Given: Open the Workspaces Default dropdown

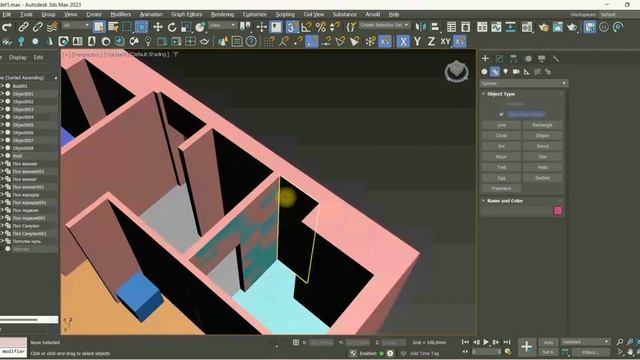Looking at the screenshot, I should (618, 15).
